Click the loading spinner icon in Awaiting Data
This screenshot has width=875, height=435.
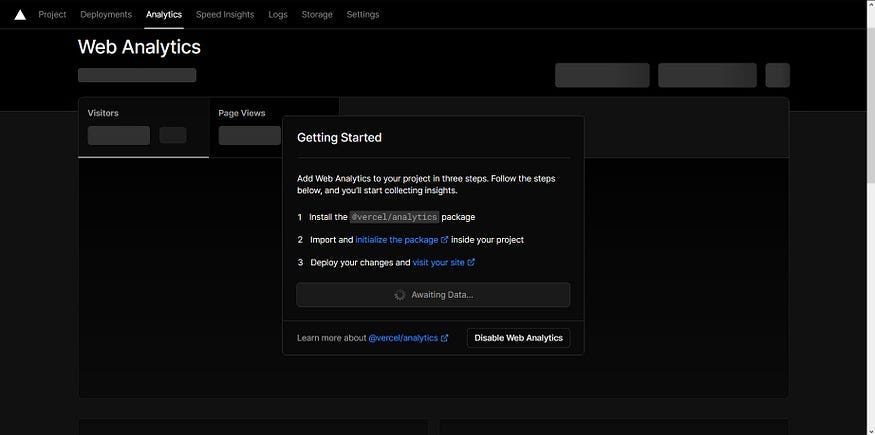(x=400, y=294)
